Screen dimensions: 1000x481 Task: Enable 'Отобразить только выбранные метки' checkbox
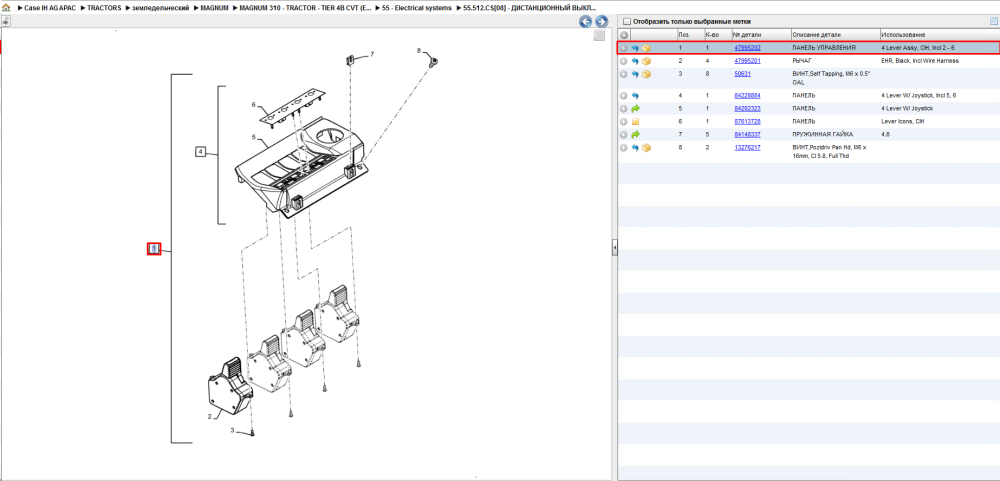point(626,21)
